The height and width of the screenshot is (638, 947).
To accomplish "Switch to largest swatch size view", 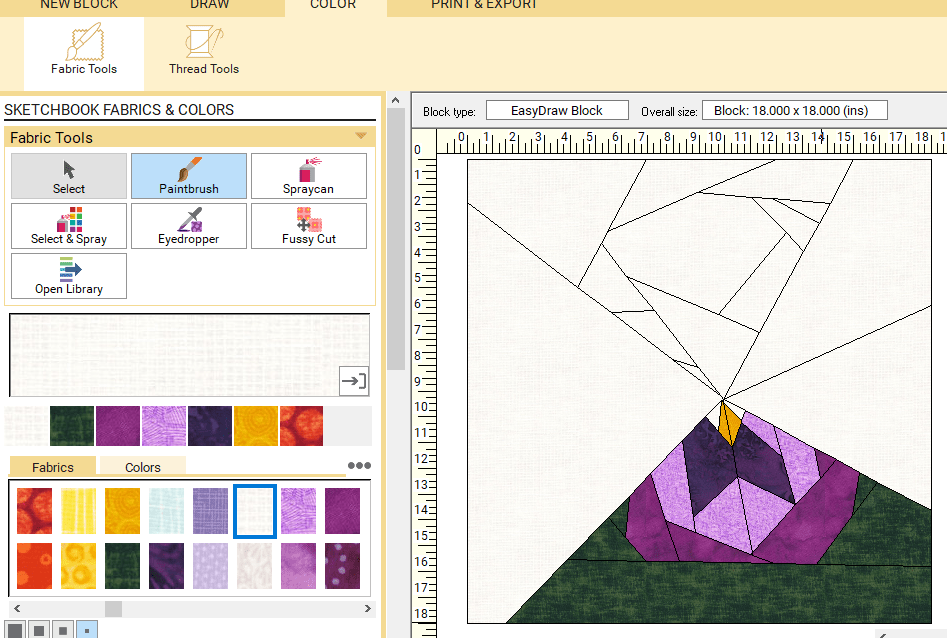I will (x=14, y=631).
